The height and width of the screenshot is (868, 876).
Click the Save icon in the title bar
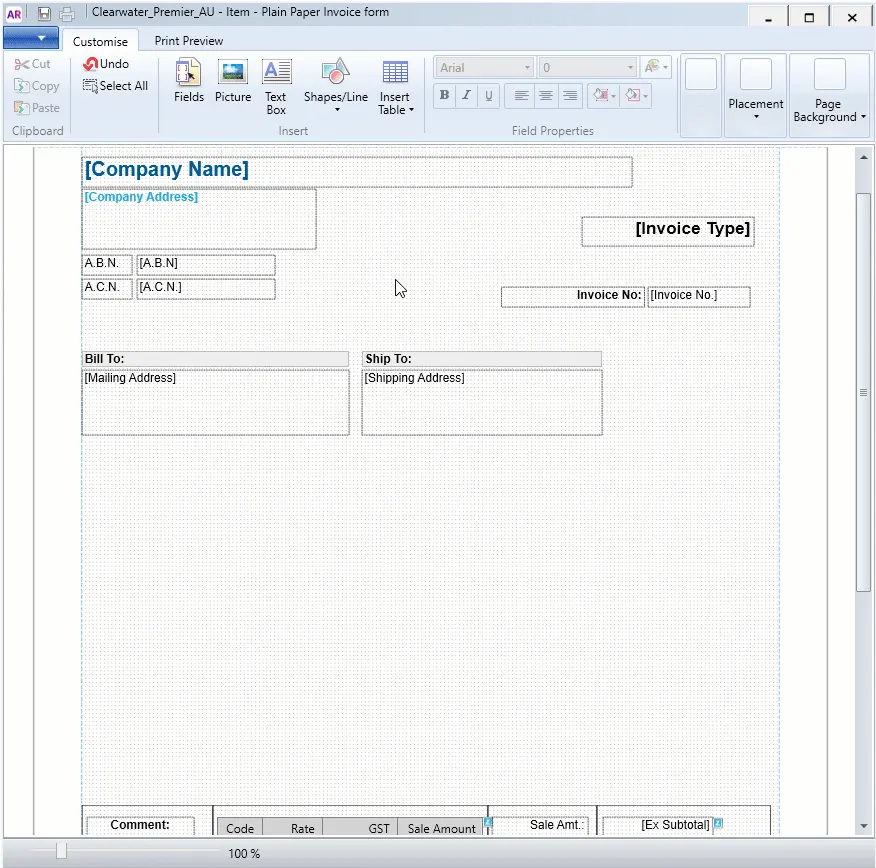coord(44,13)
